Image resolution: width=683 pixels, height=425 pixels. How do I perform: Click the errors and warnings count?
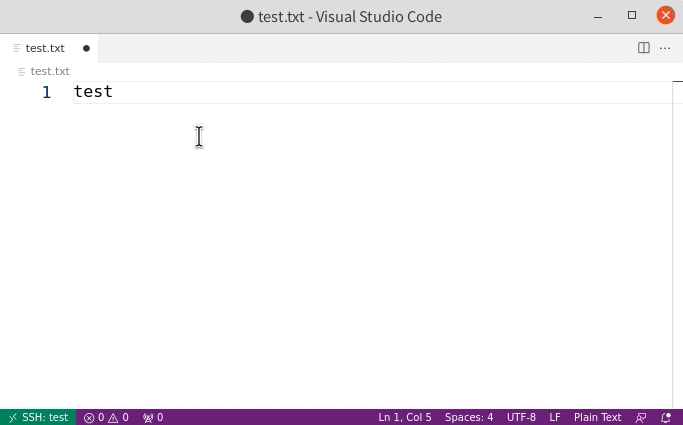(x=106, y=417)
